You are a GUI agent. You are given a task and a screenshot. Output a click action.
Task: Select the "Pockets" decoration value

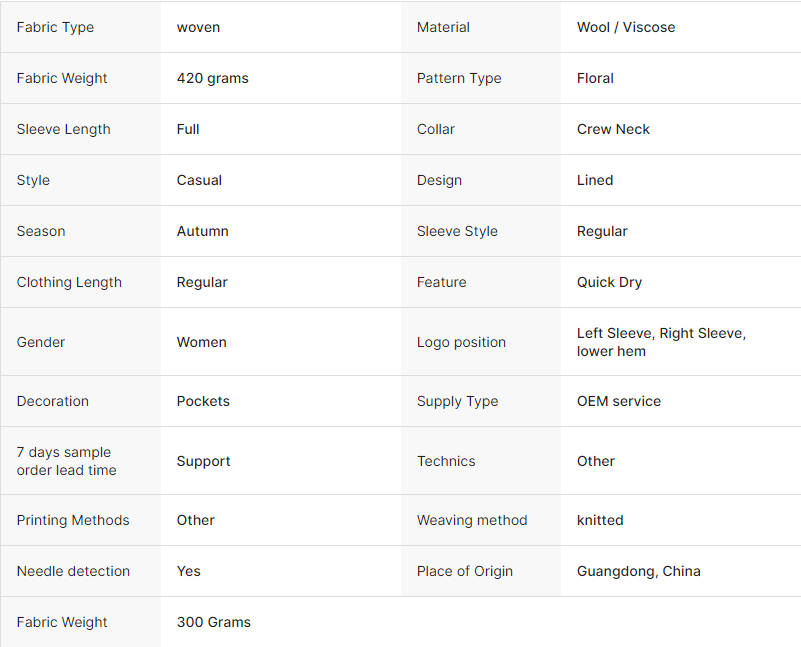pos(203,401)
